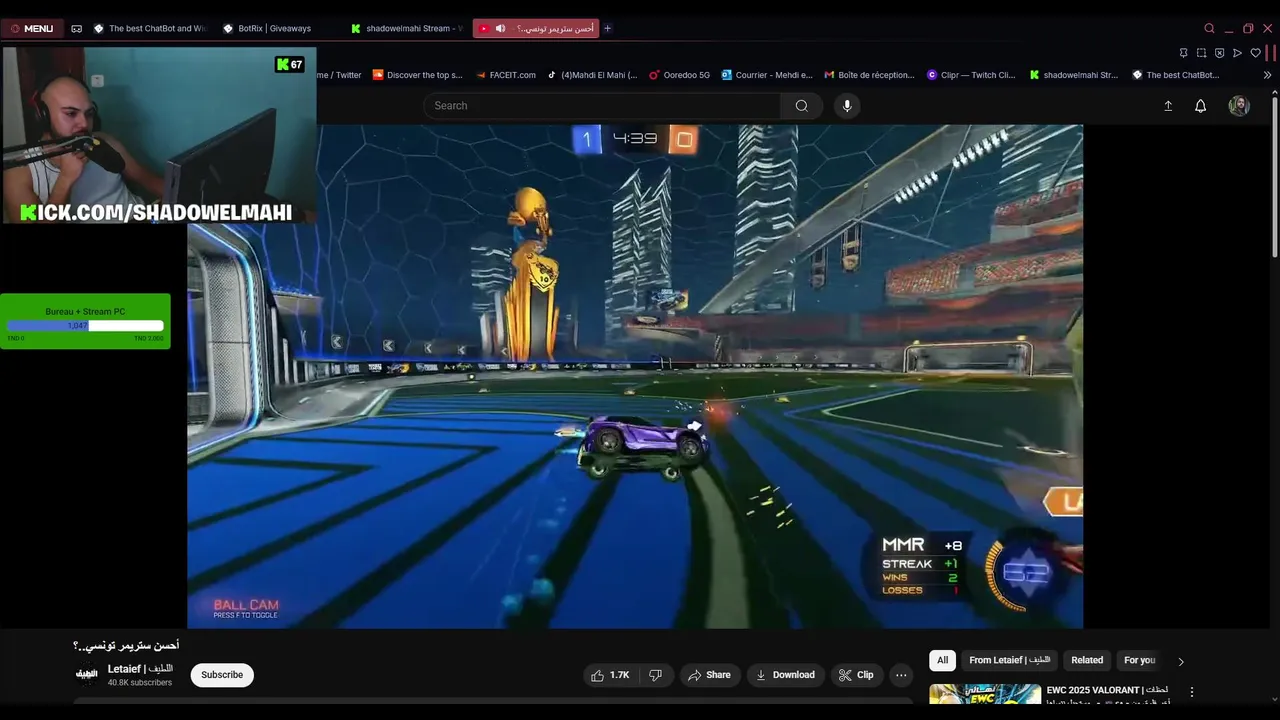Click the scrollbar up arrow
Screen dimensions: 1280x720
point(1274,92)
